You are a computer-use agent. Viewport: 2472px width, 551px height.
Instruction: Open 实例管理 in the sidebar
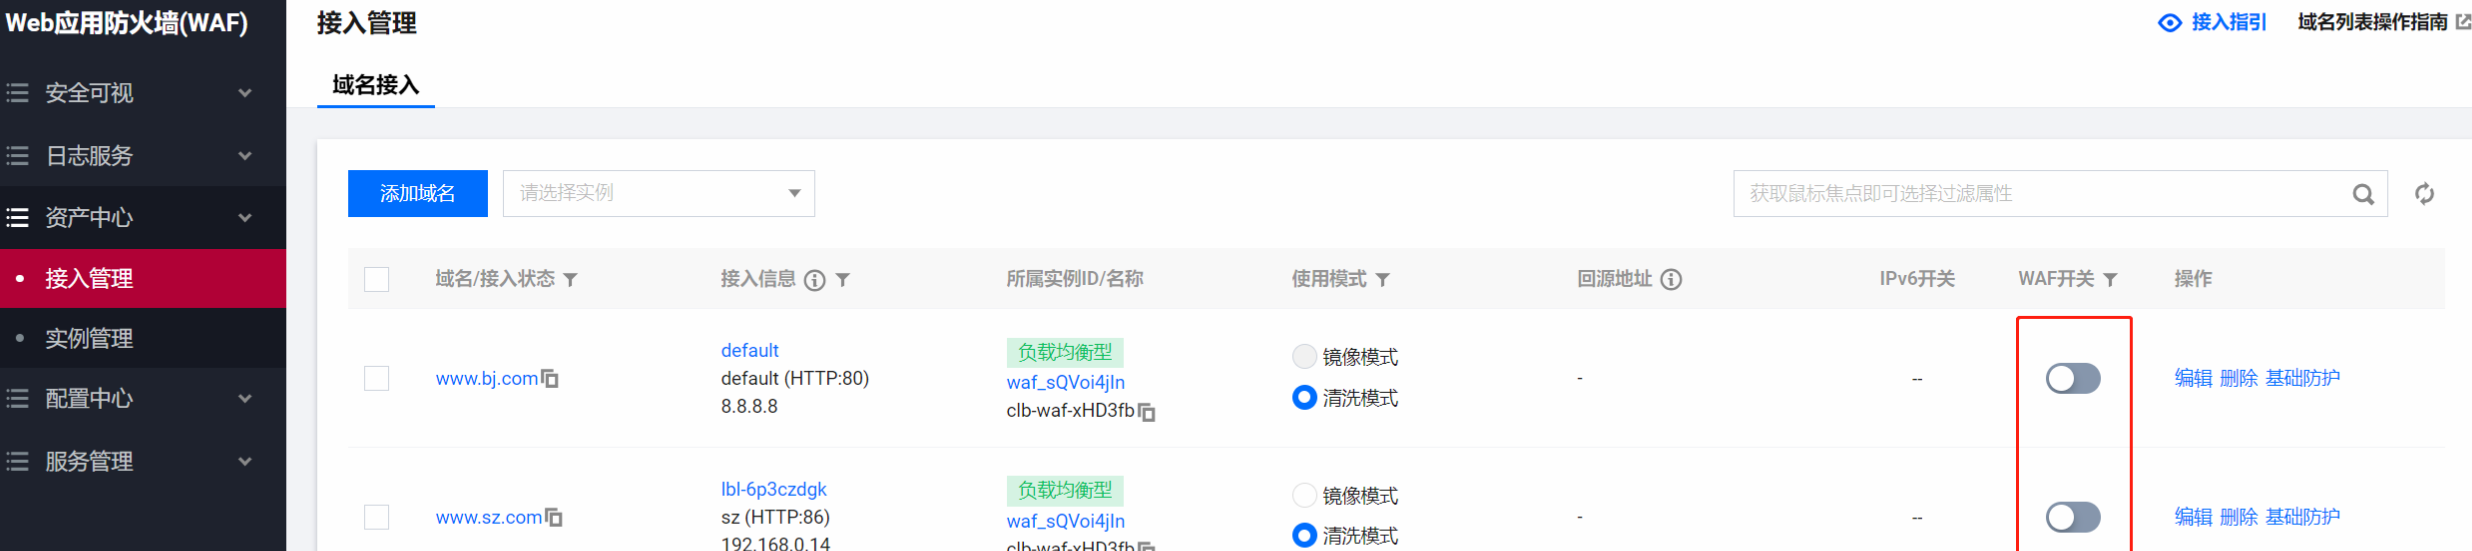point(89,339)
